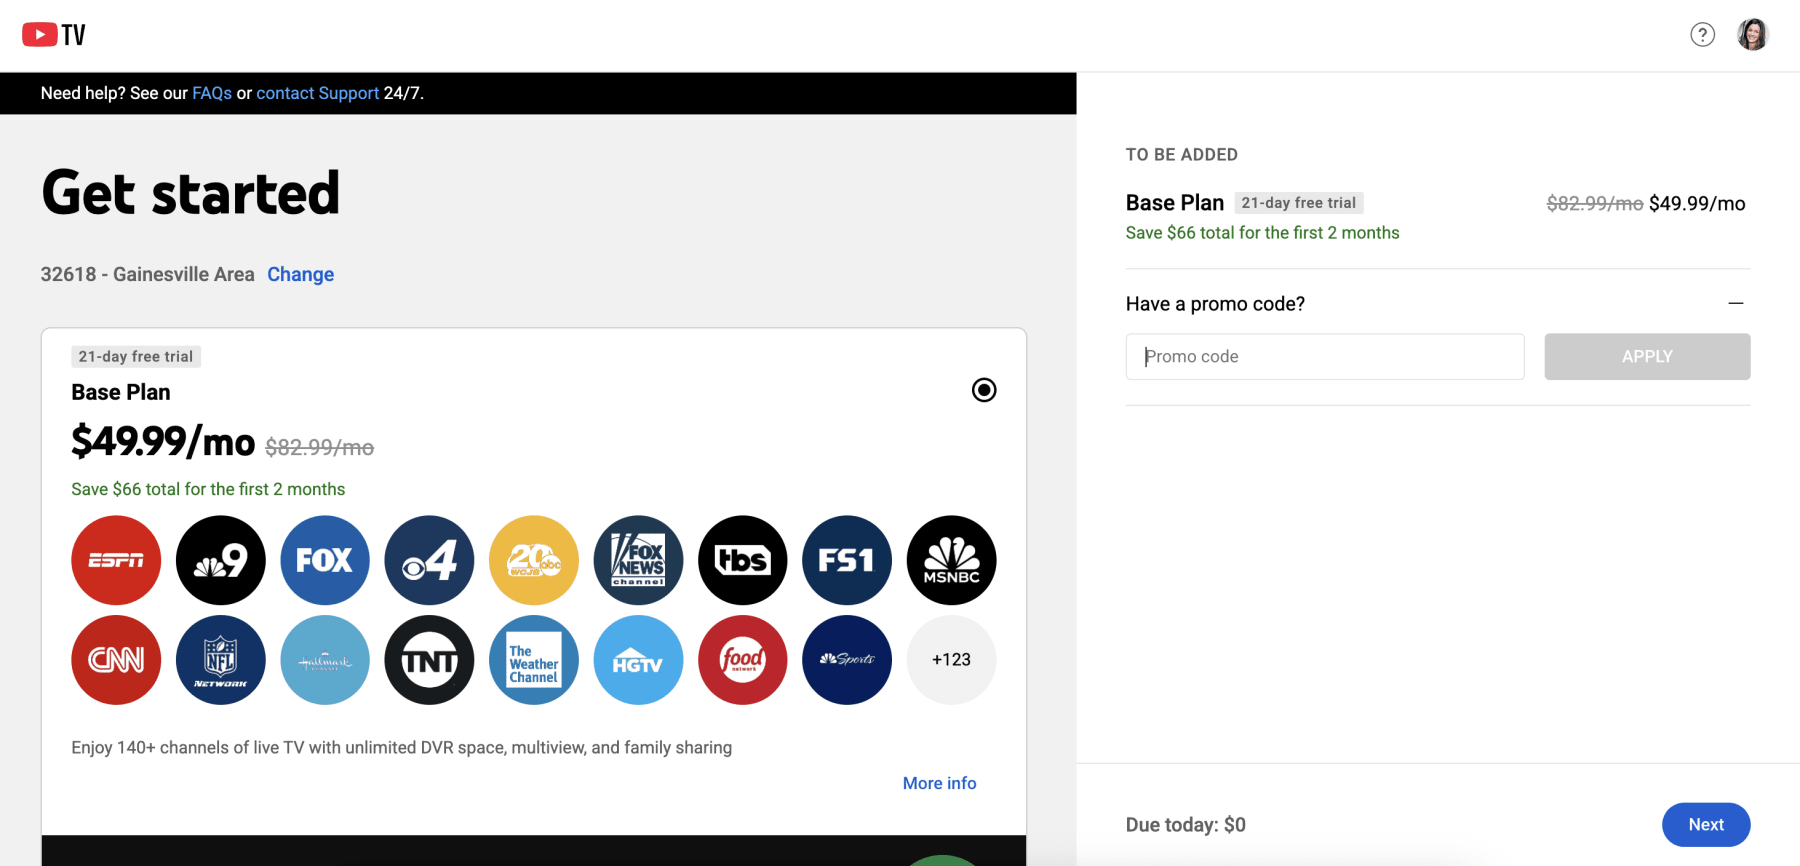Click the APPLY promo button

tap(1647, 357)
